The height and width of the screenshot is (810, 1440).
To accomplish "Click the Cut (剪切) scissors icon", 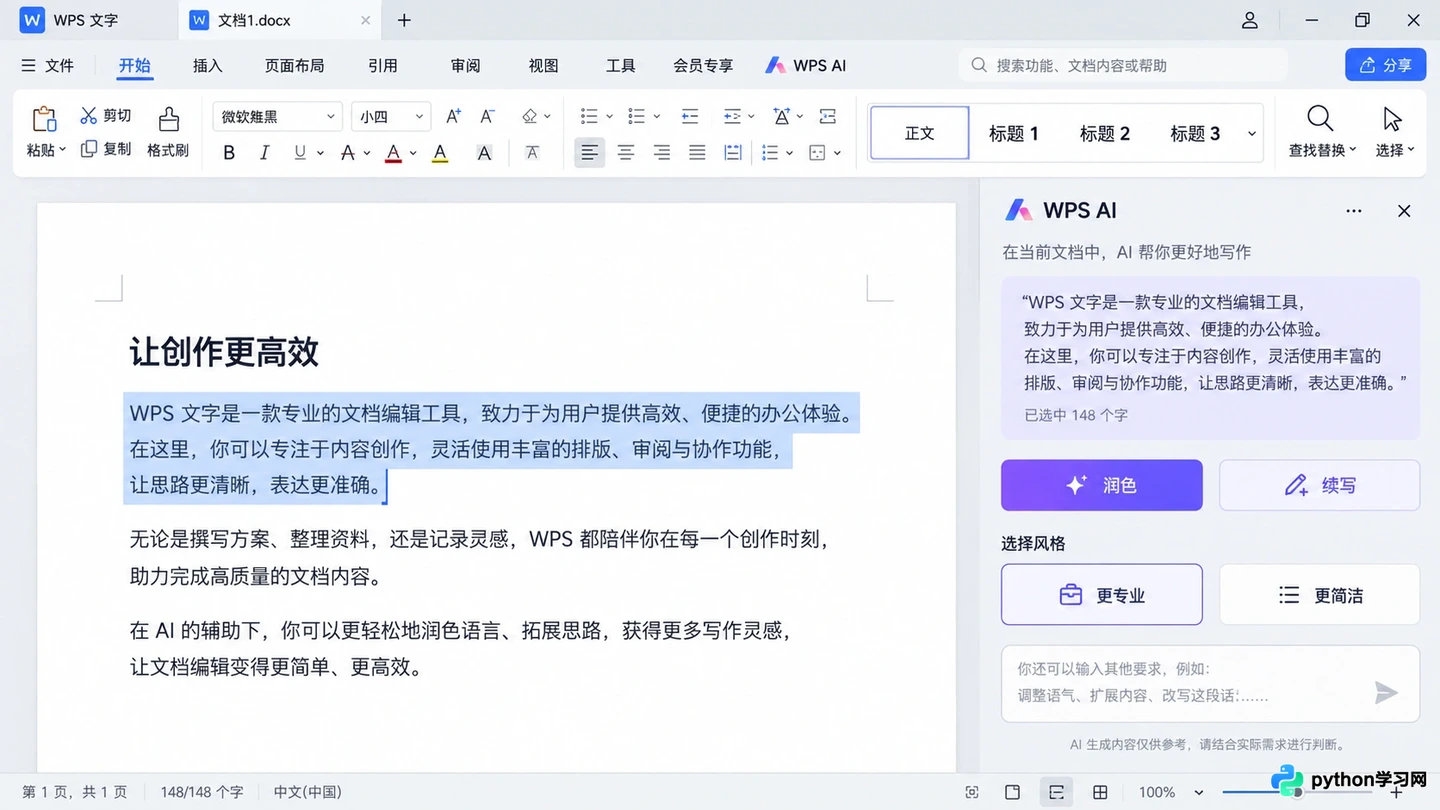I will point(89,116).
